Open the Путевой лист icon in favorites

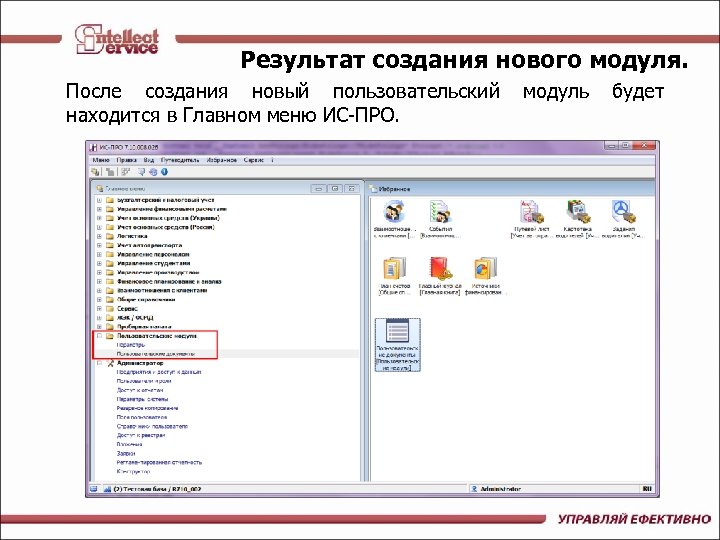531,212
